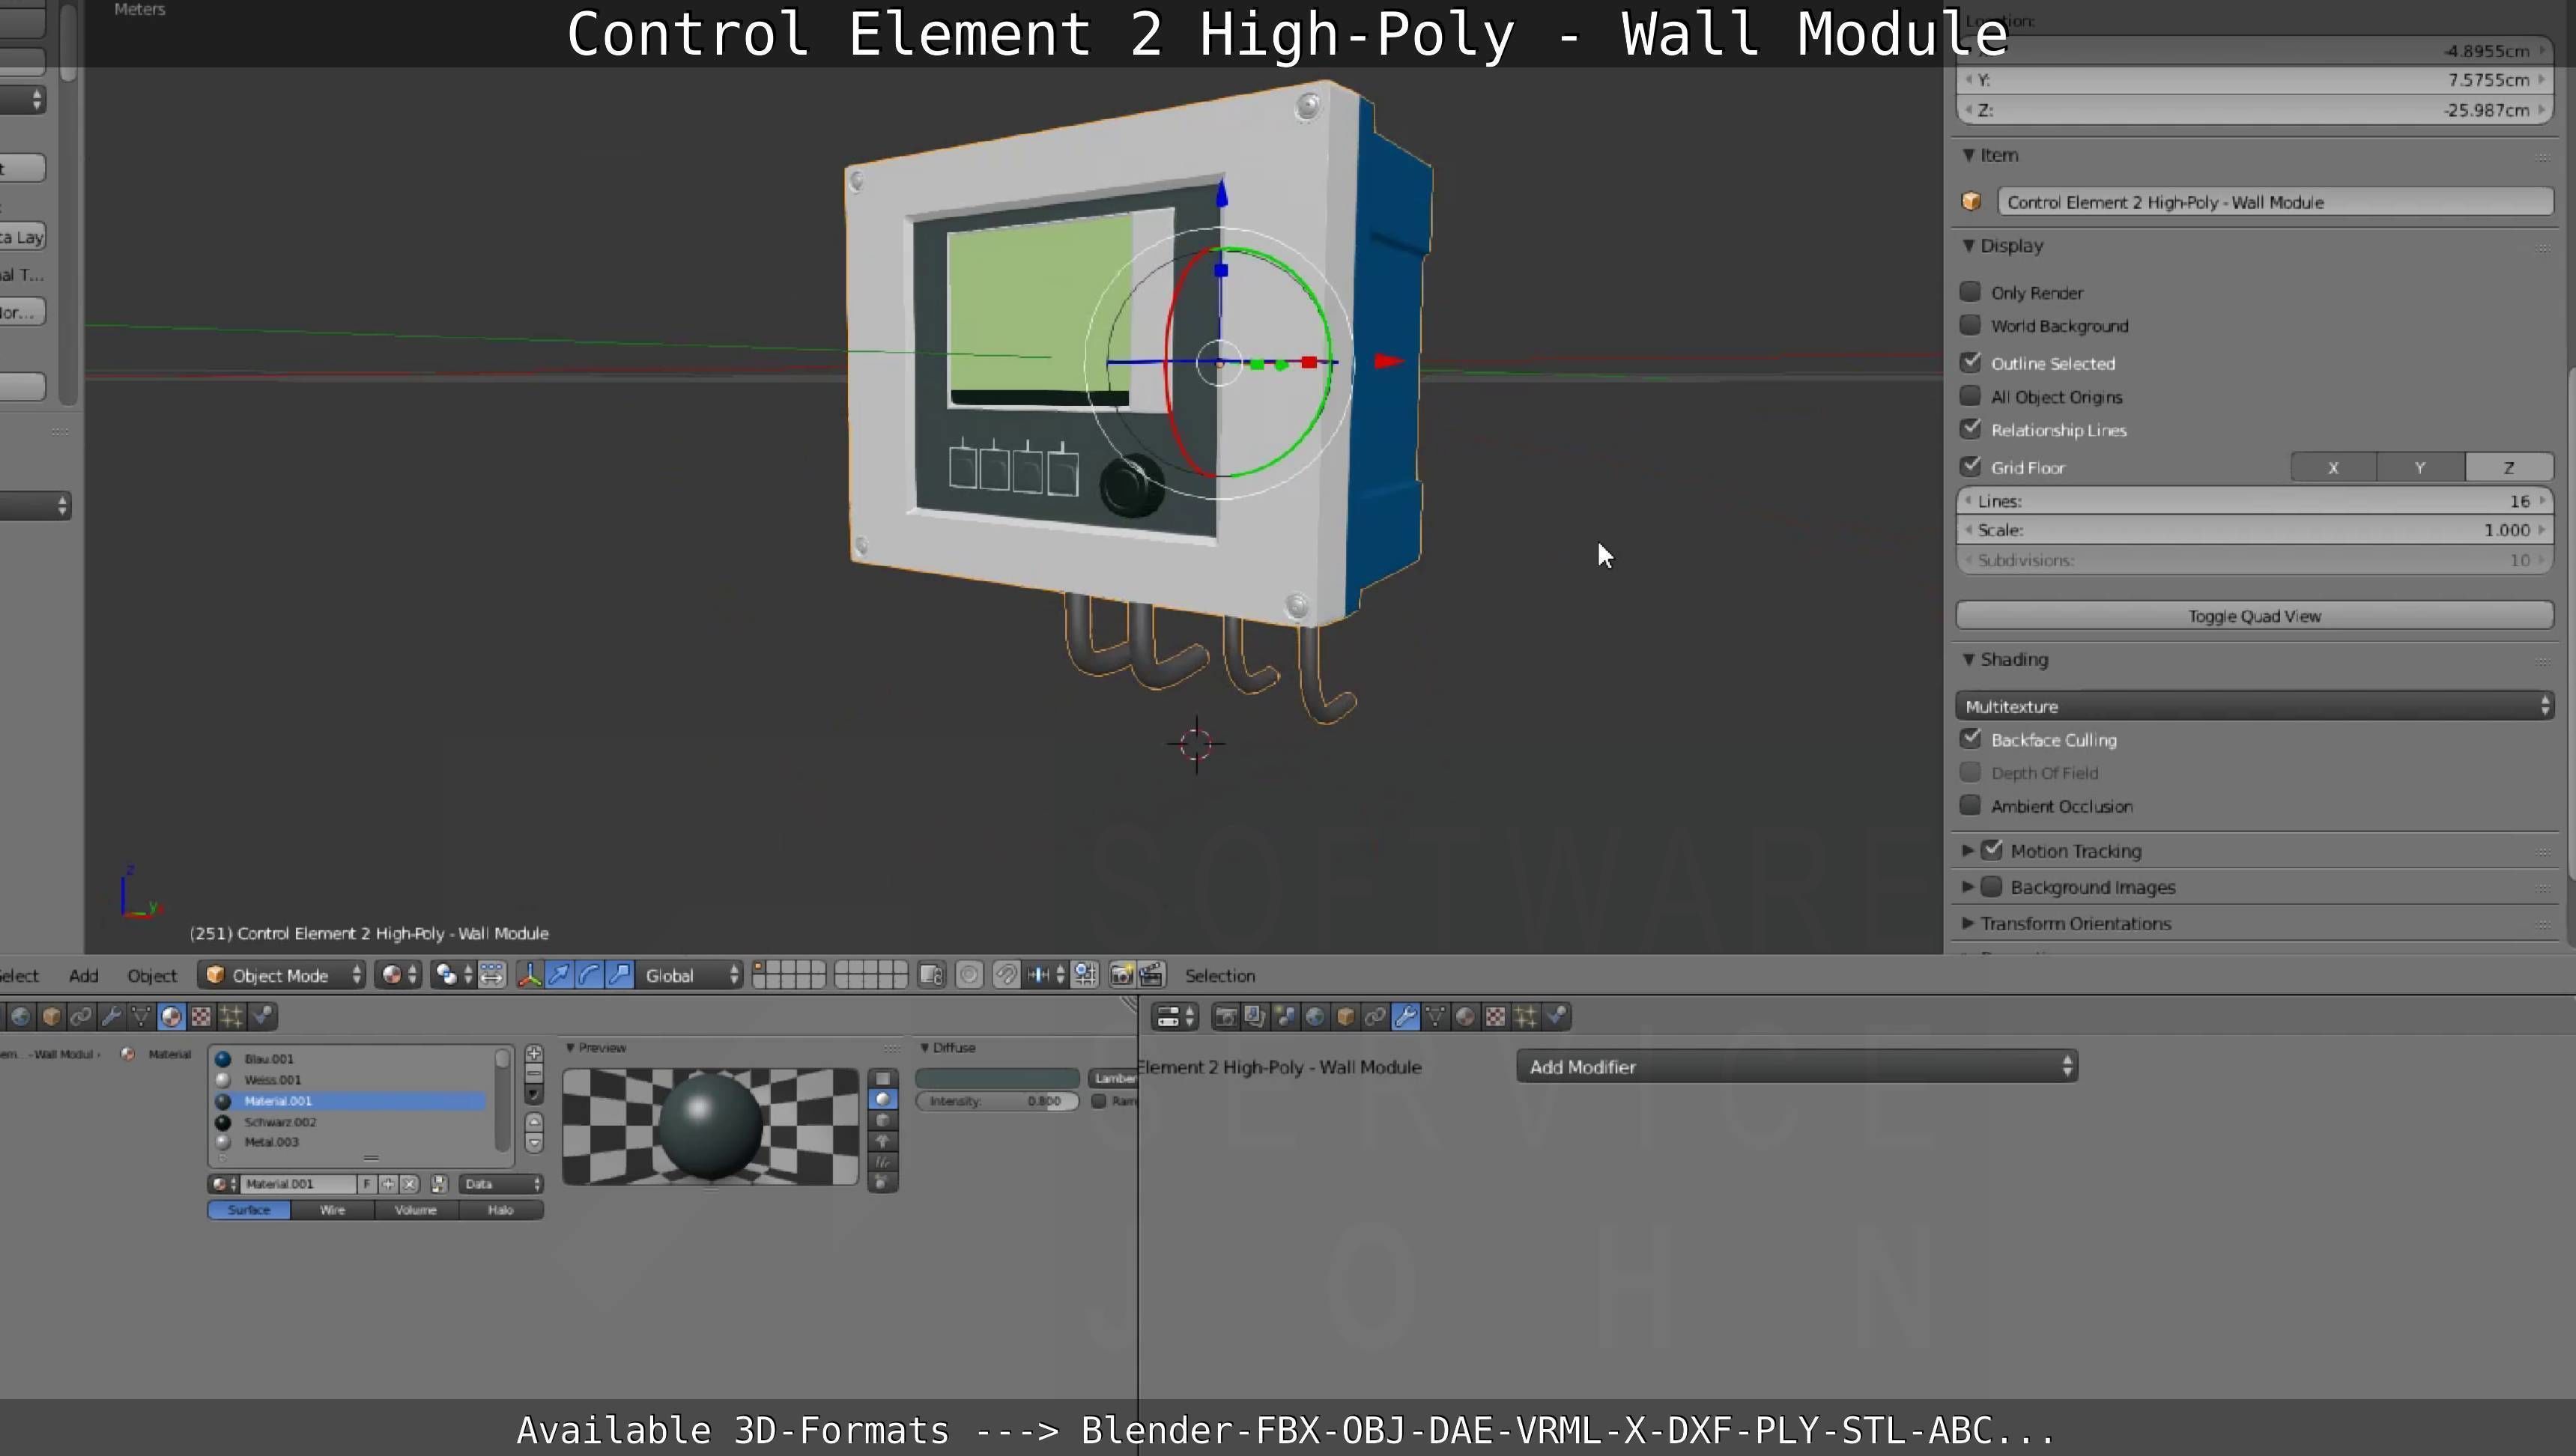Enable translate manipulator arrow icon
Screen dimensions: 2576x1456
(x=560, y=975)
